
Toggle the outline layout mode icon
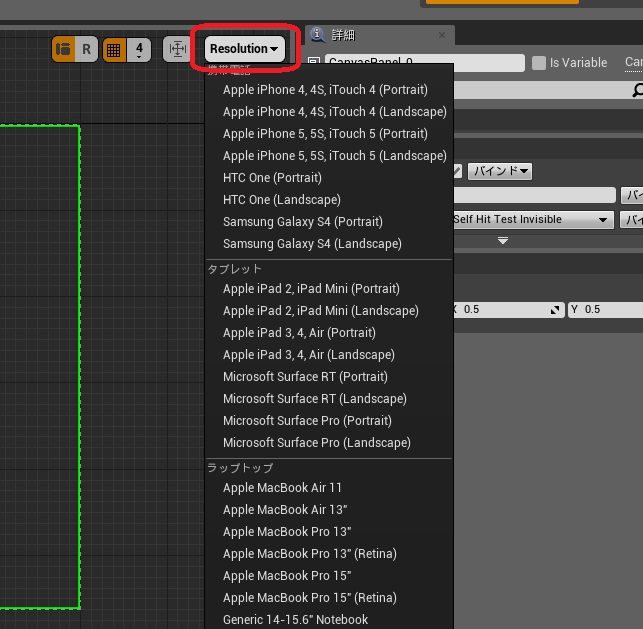(x=64, y=49)
